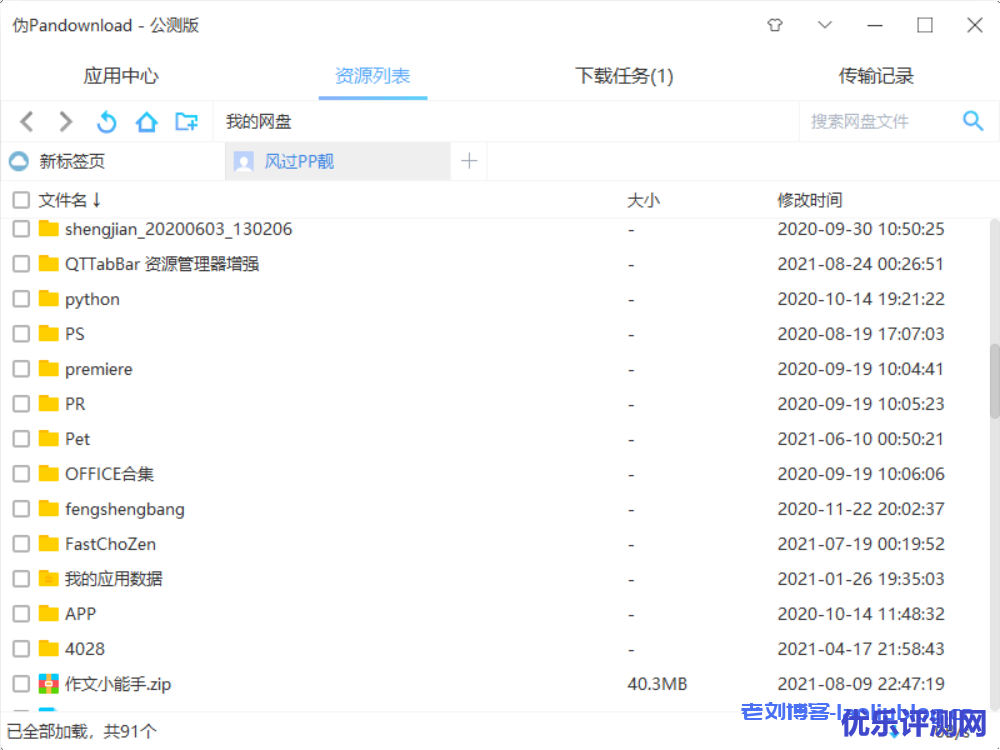The image size is (1000, 750).
Task: Click the PR folder icon
Action: (48, 404)
